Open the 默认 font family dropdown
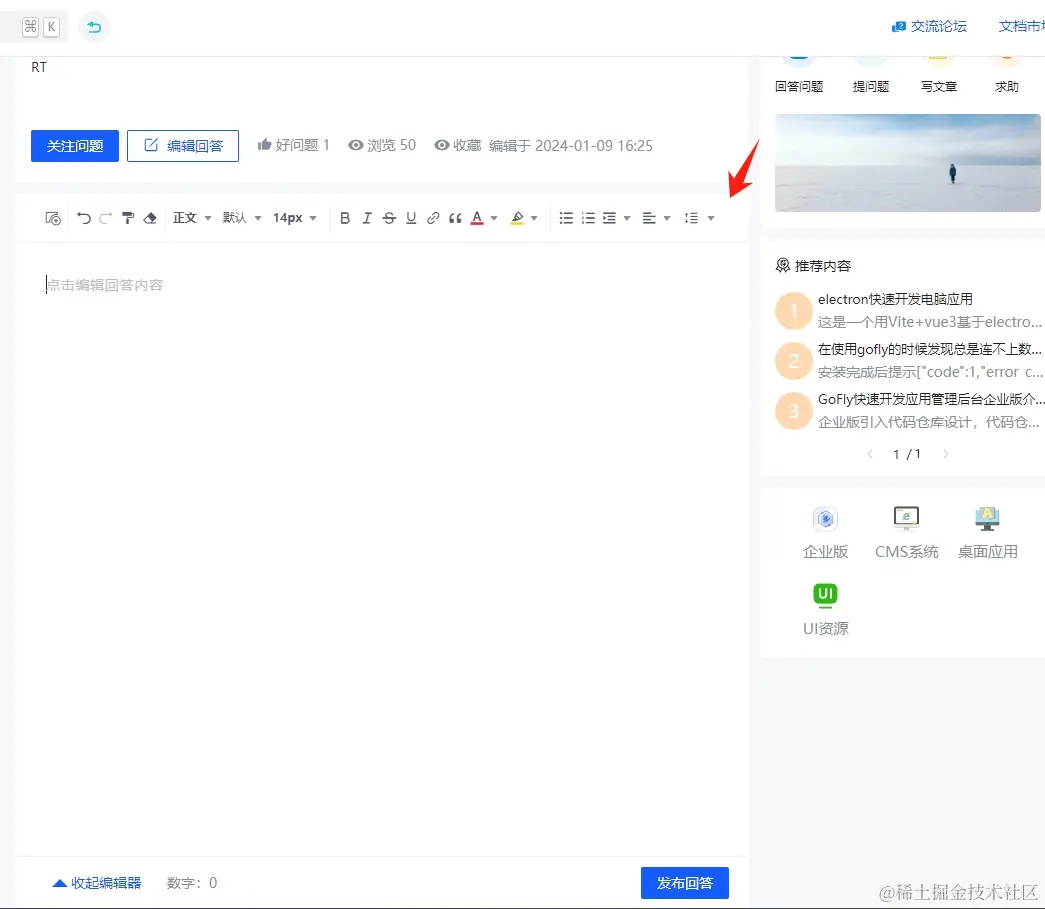The image size is (1045, 909). tap(242, 218)
